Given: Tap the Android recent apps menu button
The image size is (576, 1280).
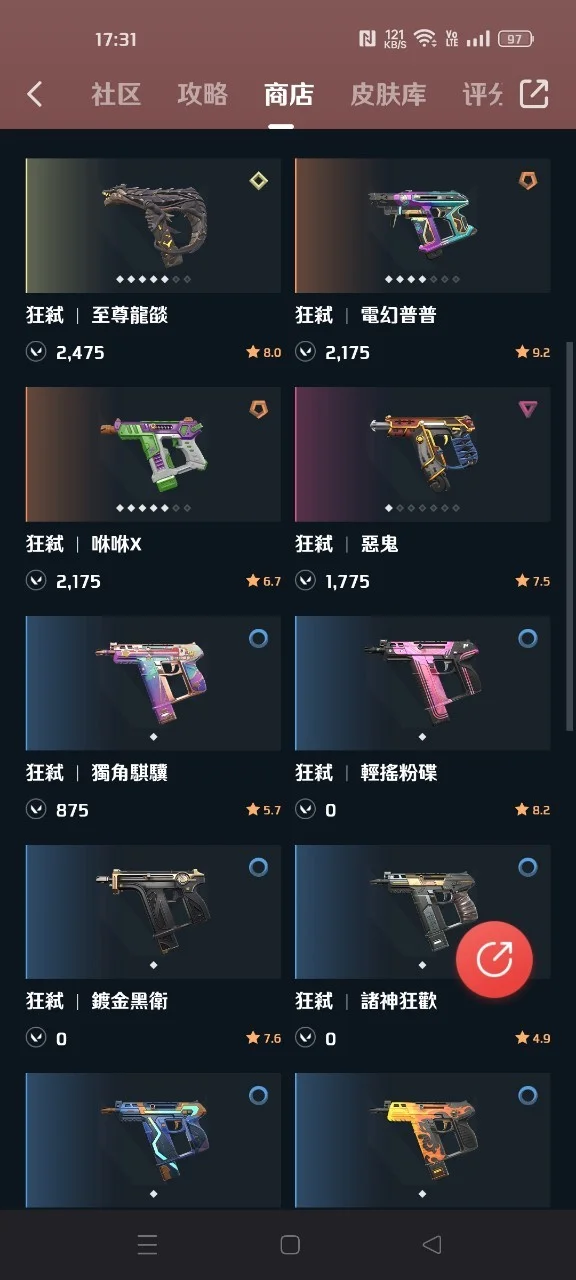Looking at the screenshot, I should tap(147, 1244).
